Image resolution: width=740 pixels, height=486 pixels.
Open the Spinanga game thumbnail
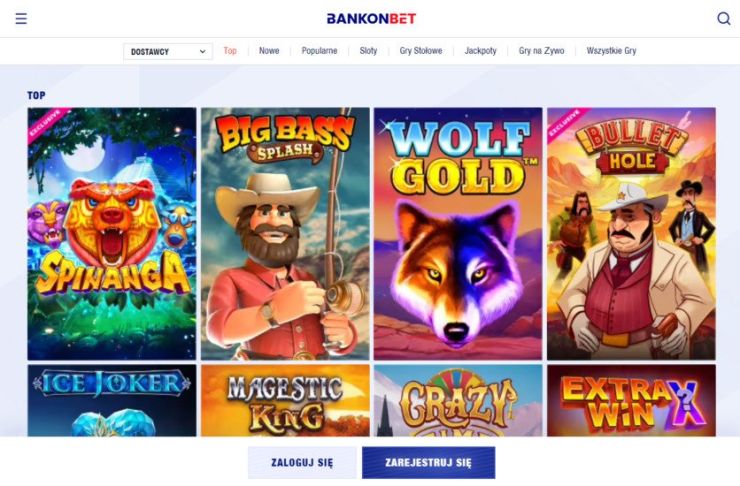point(112,234)
